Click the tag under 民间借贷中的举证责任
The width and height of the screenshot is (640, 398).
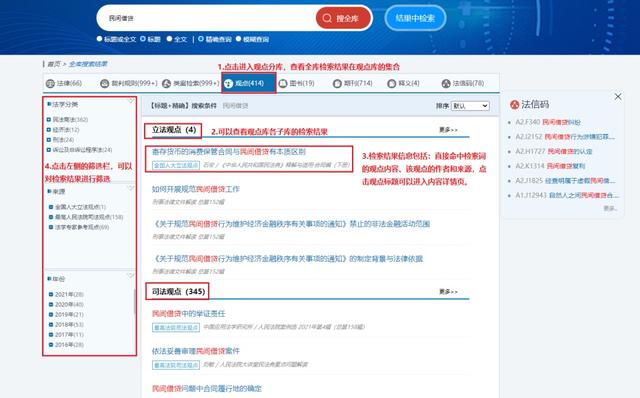tap(176, 327)
